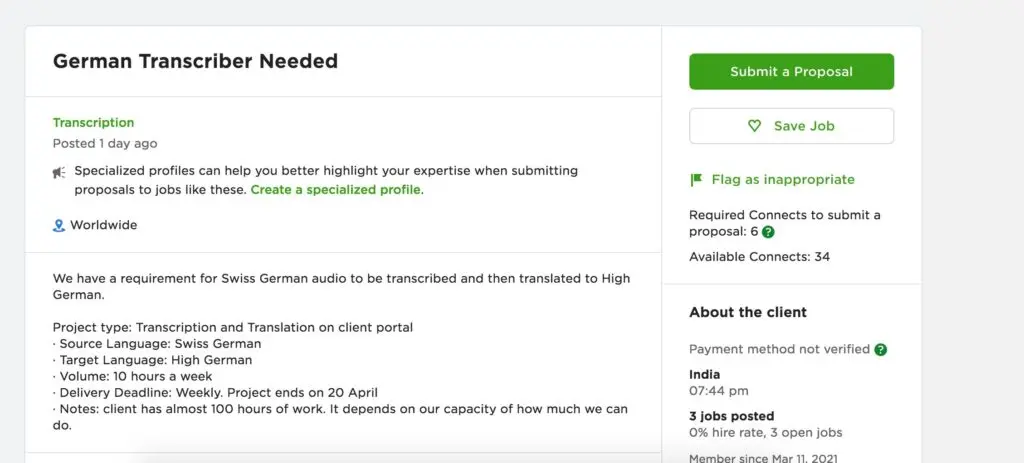Click the megaphone icon beside specialized profiles tip
This screenshot has height=463, width=1024.
tap(59, 172)
